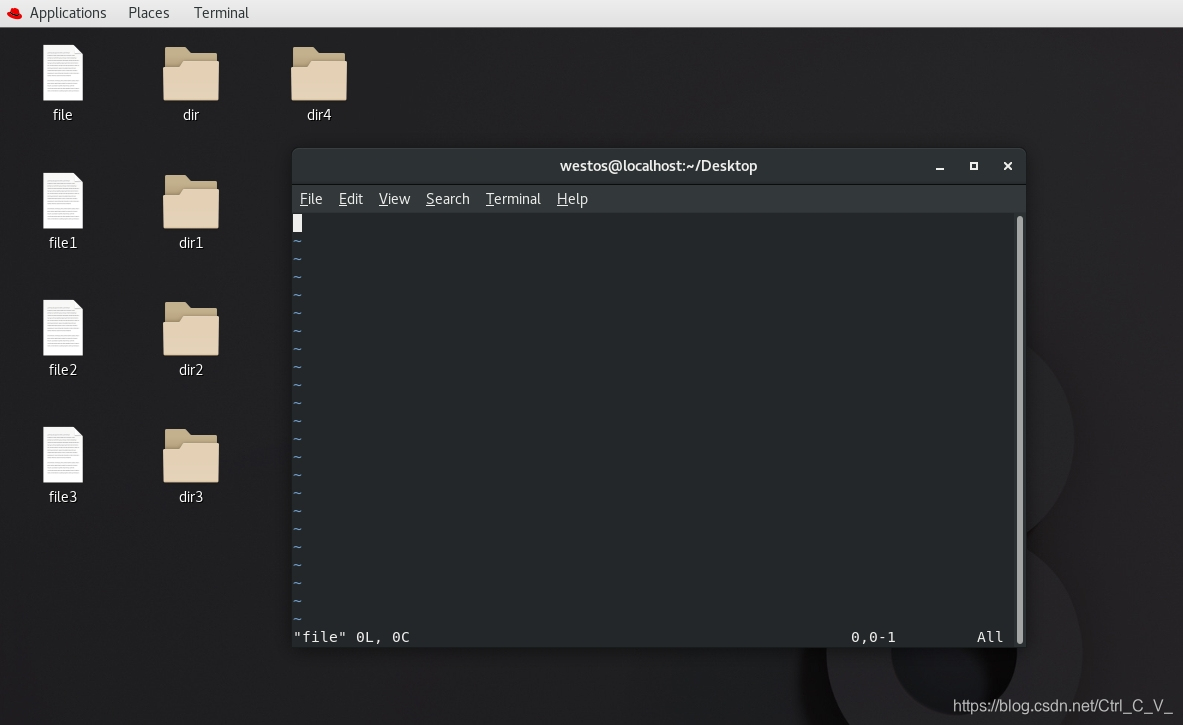Select the dir1 folder icon
Image resolution: width=1183 pixels, height=725 pixels.
191,201
